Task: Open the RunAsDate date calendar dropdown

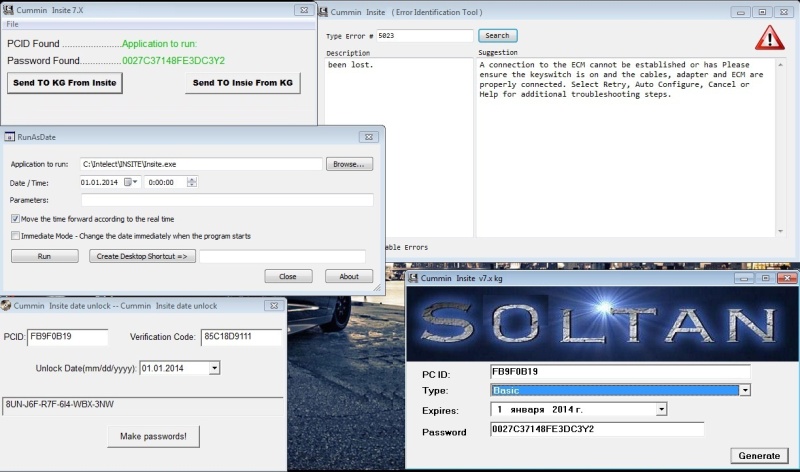Action: tap(132, 182)
